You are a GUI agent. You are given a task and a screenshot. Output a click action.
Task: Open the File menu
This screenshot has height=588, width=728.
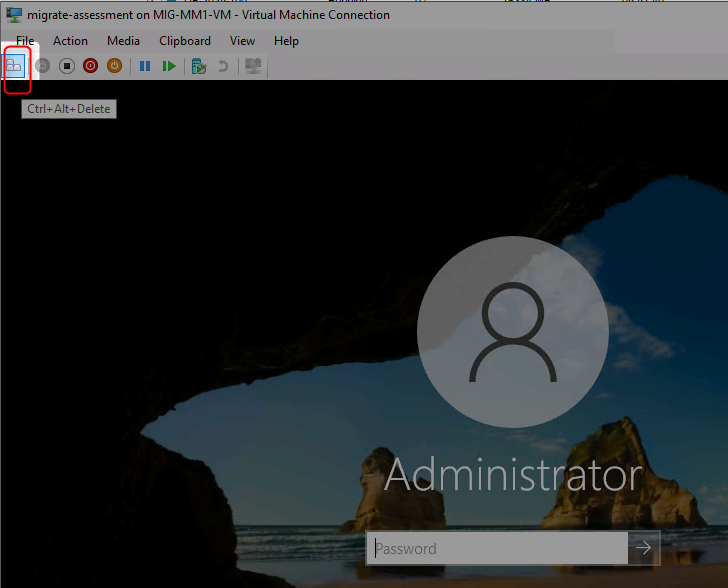click(x=25, y=41)
